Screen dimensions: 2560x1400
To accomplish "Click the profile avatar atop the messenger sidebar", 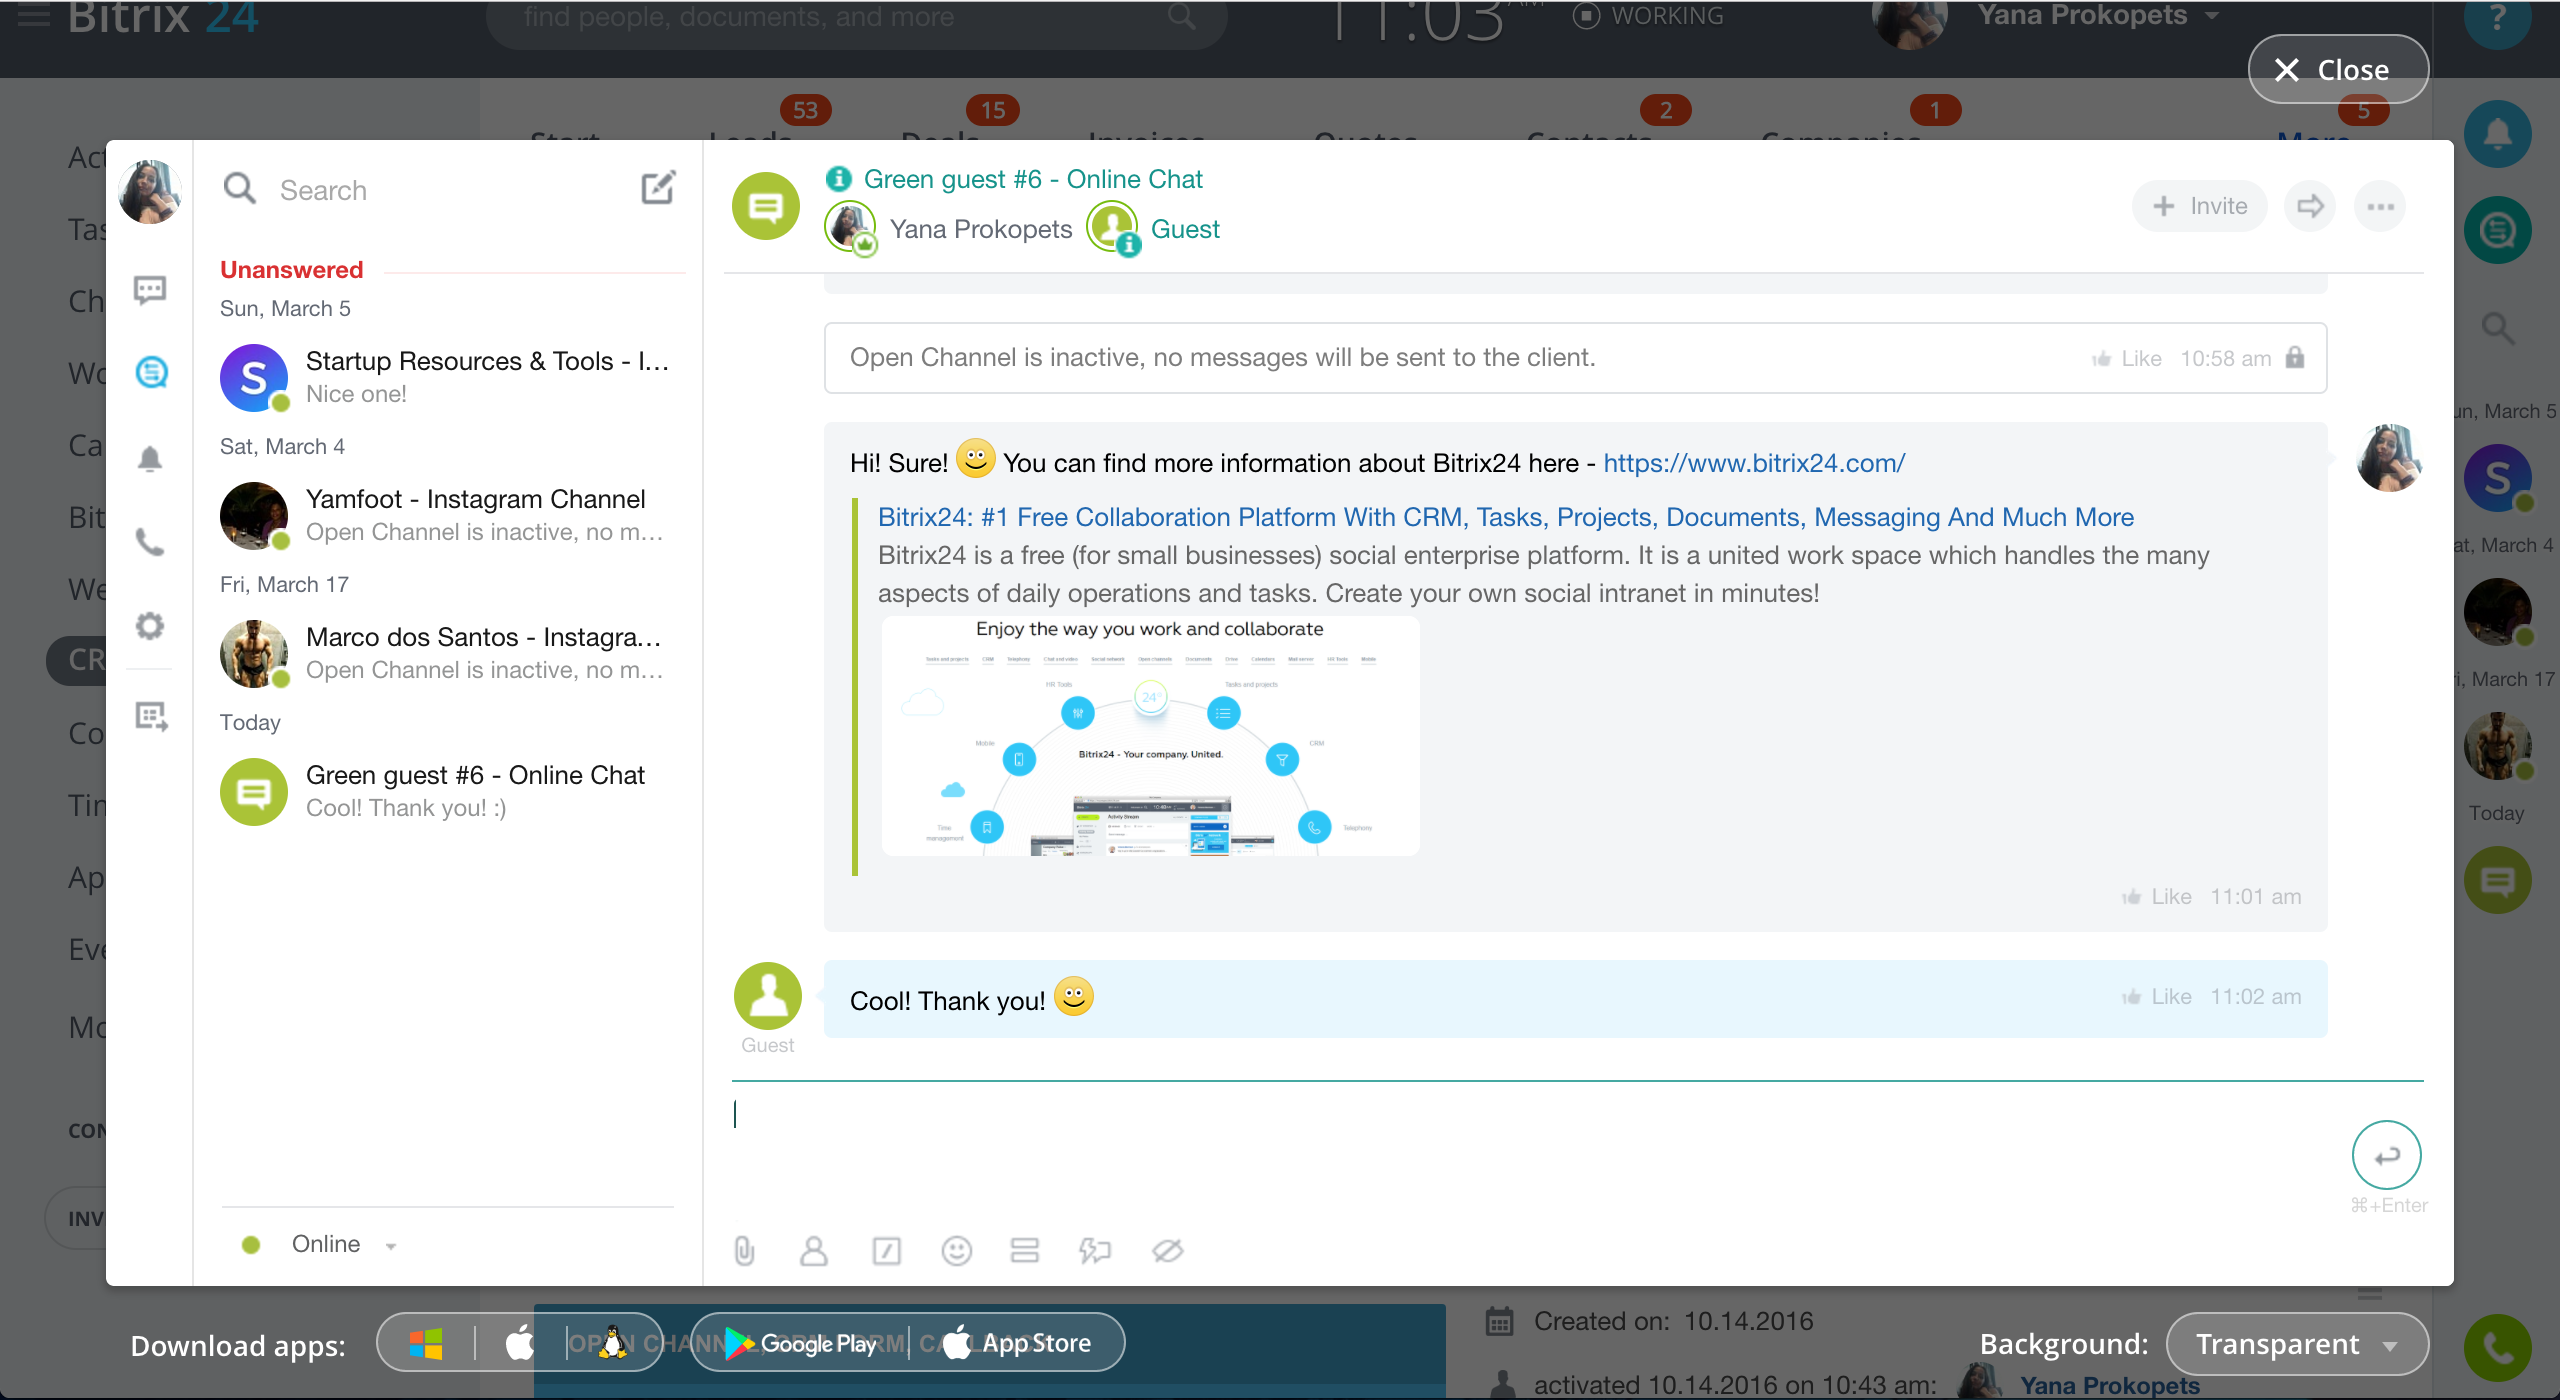I will tap(150, 192).
